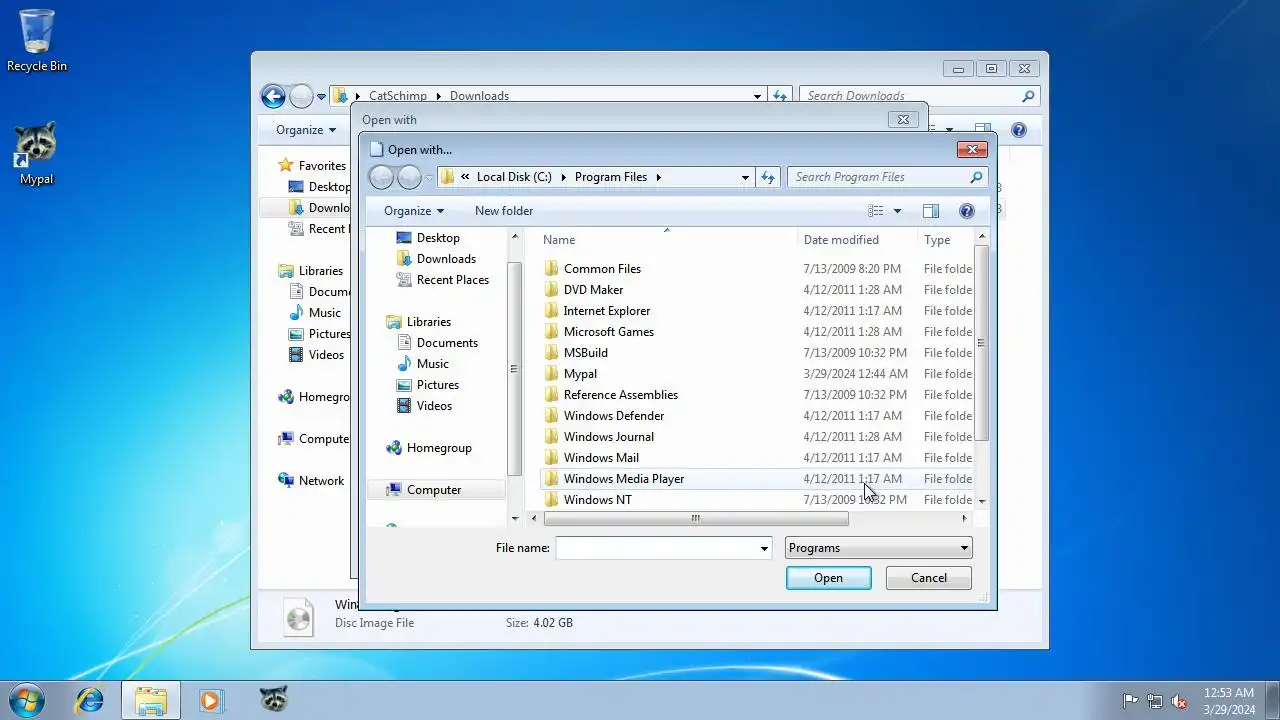Select Videos library in dialog sidebar

click(x=434, y=406)
